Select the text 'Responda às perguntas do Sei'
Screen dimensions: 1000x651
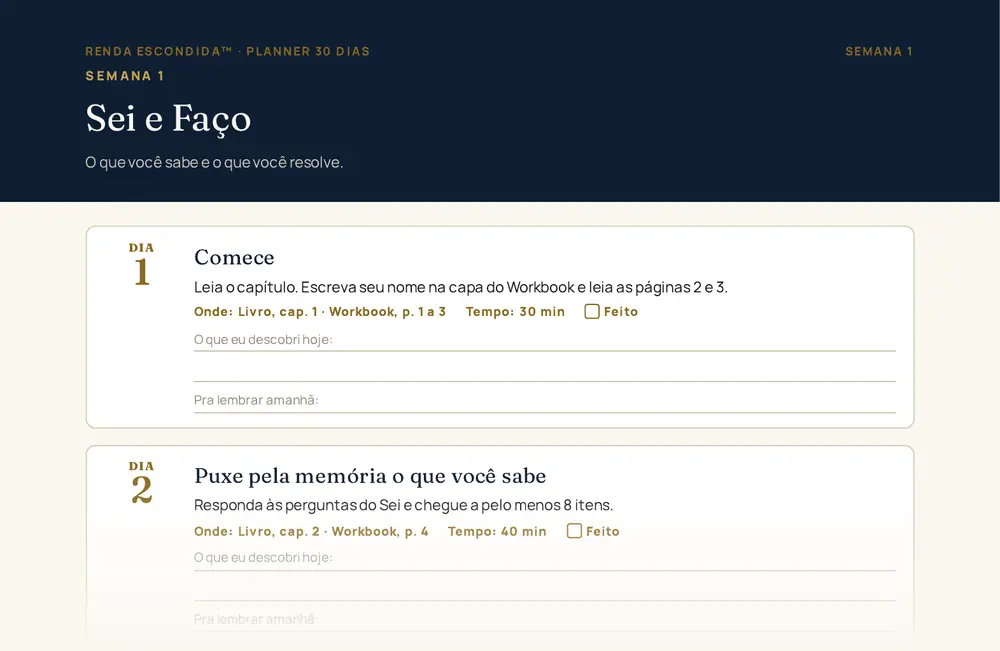(x=297, y=505)
